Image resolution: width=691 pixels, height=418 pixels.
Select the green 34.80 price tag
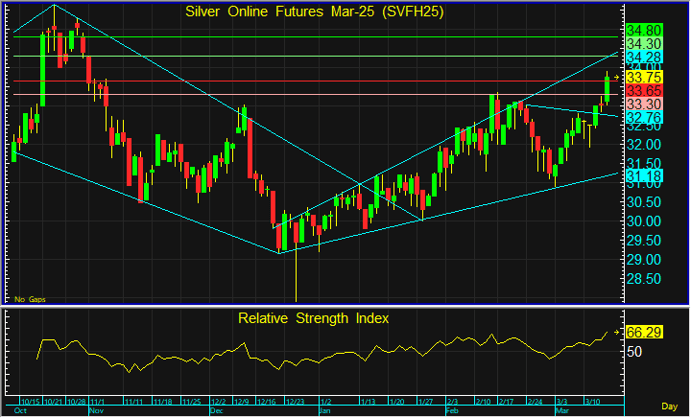[646, 31]
